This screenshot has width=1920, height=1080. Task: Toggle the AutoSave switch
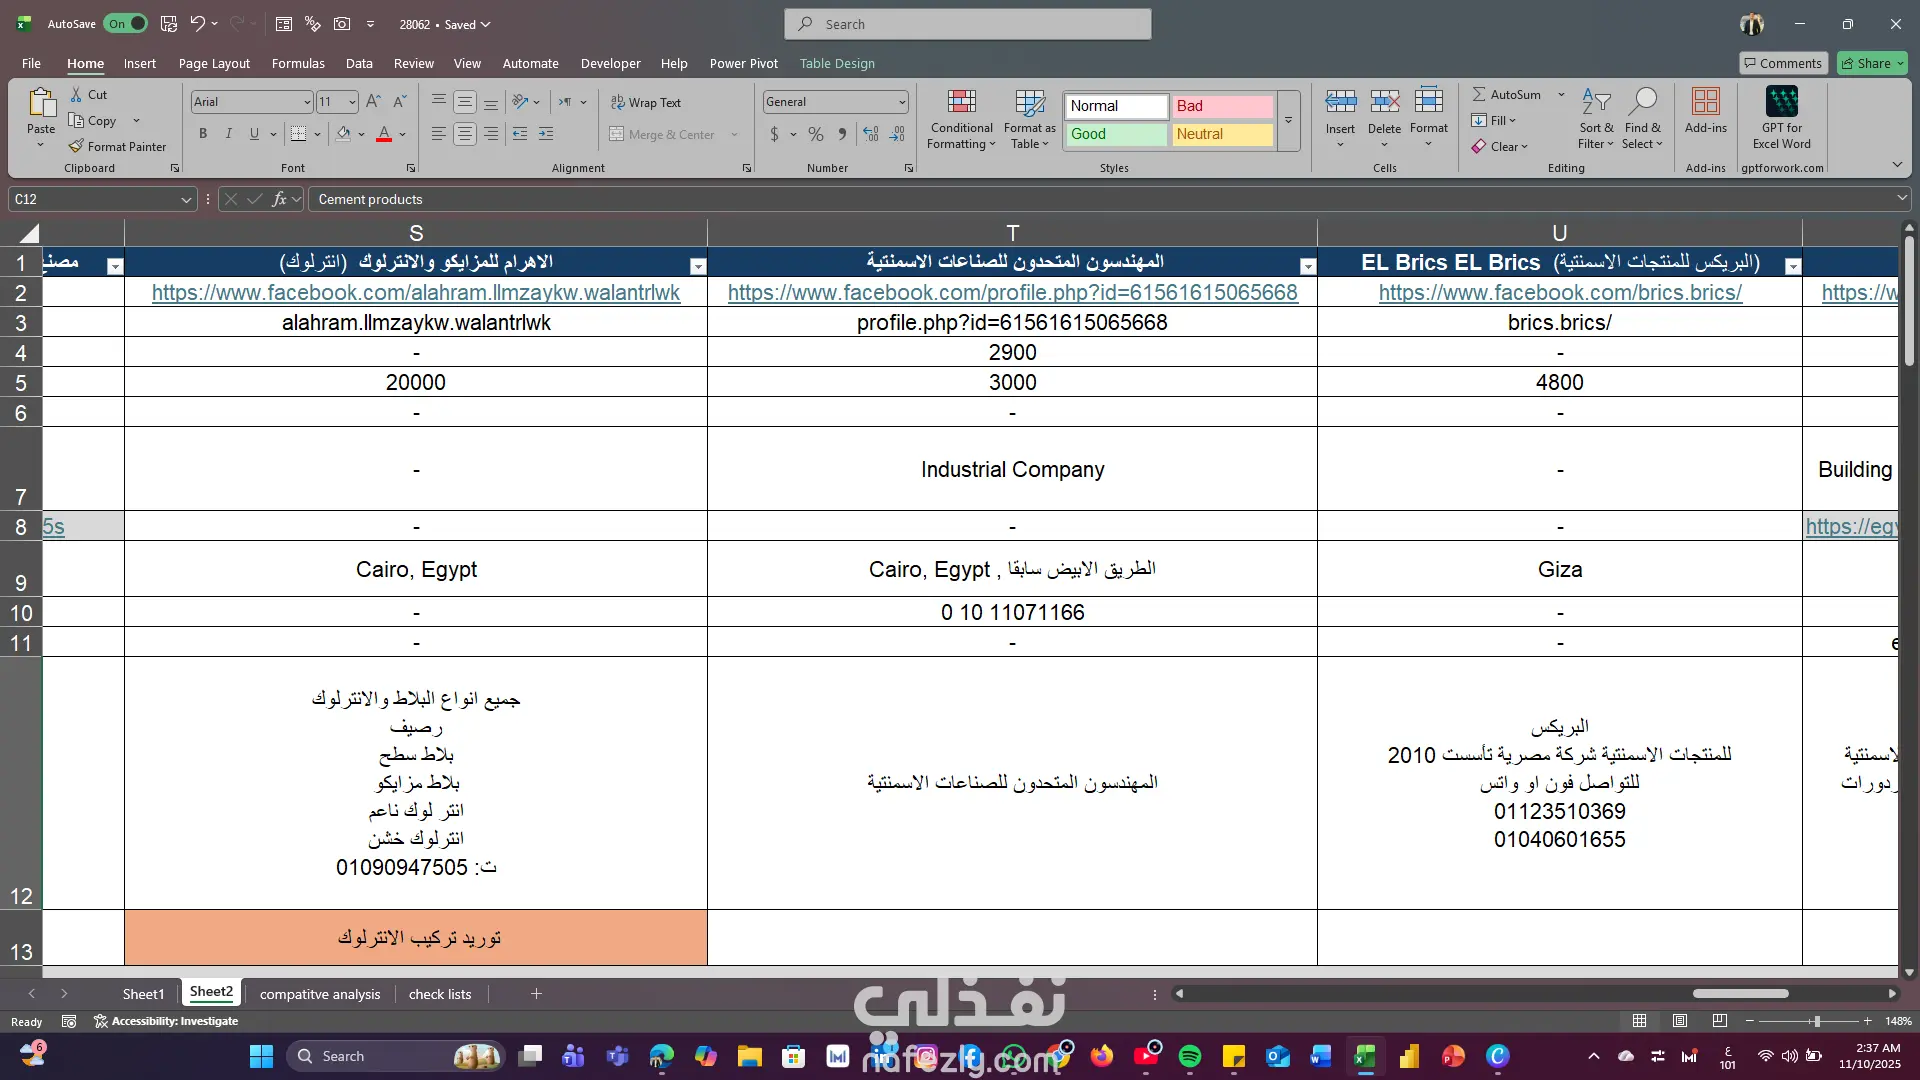point(126,24)
